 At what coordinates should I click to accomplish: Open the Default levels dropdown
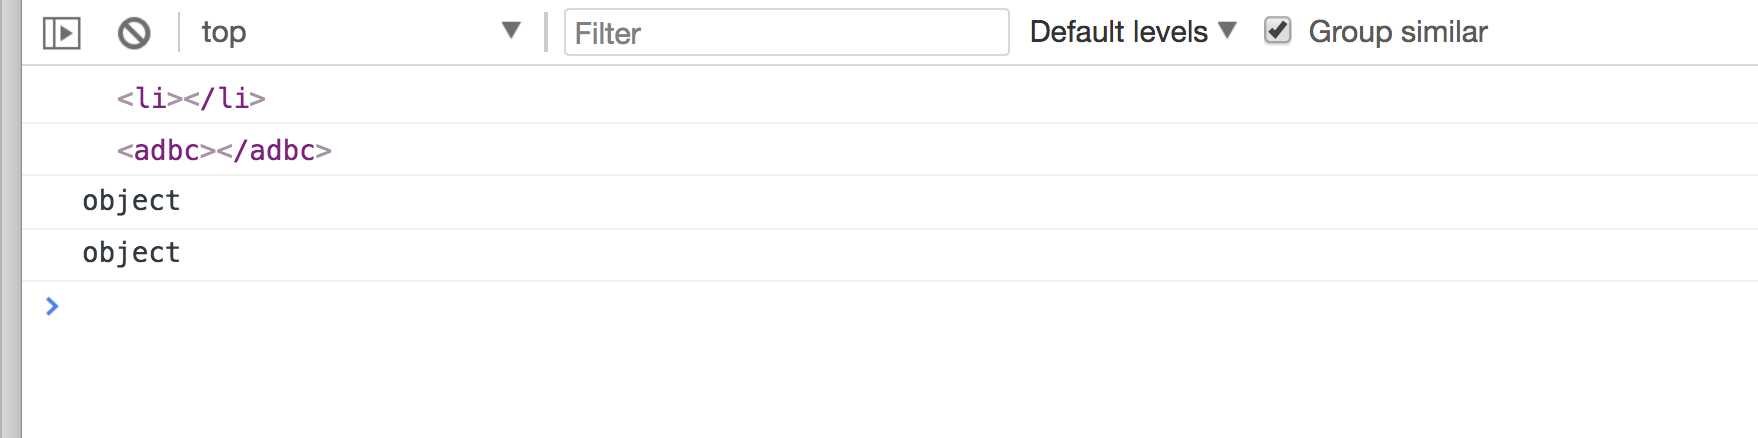[1119, 32]
